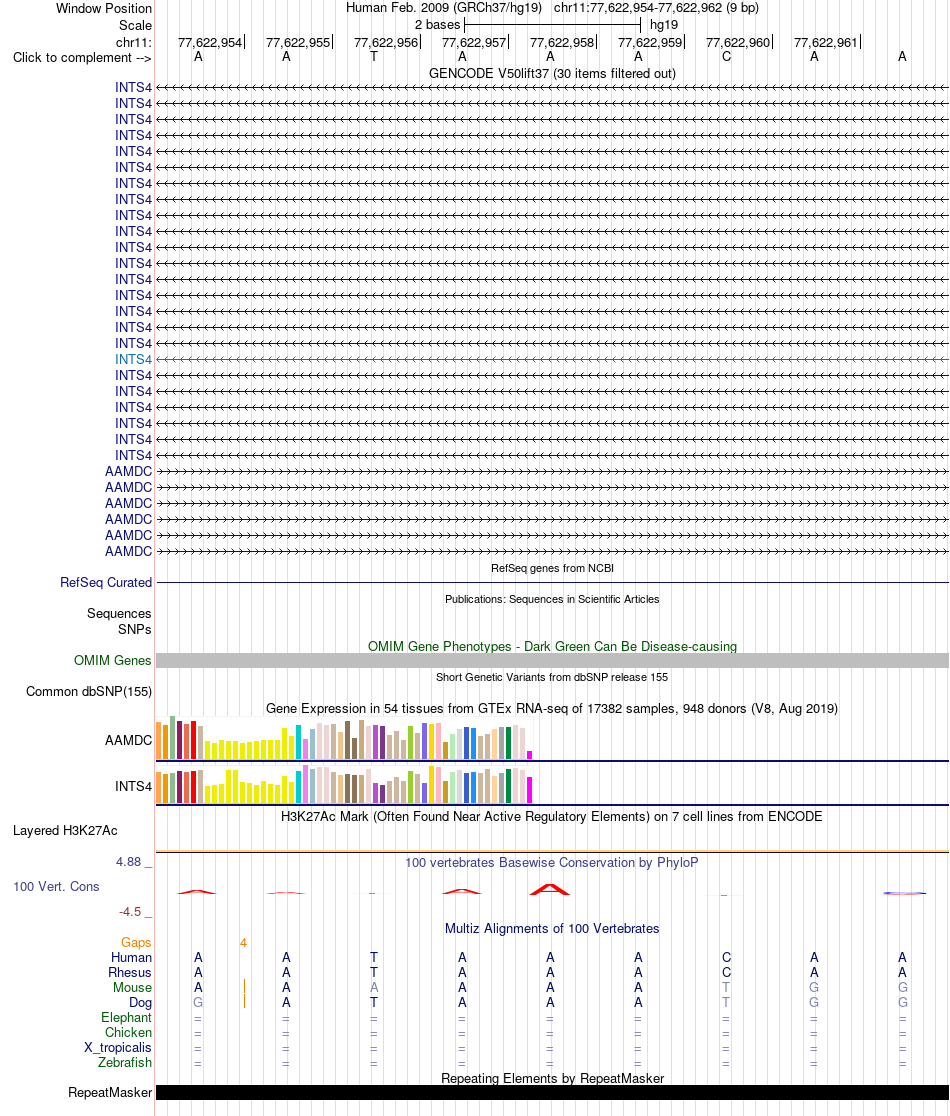950x1116 pixels.
Task: Click the 100 Vert. Cons track label
Action: tap(56, 887)
